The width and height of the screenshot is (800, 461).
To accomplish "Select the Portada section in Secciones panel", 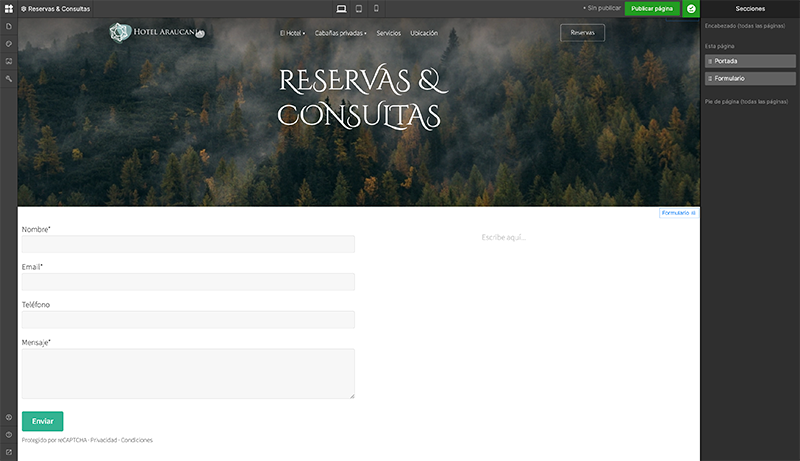I will click(750, 61).
